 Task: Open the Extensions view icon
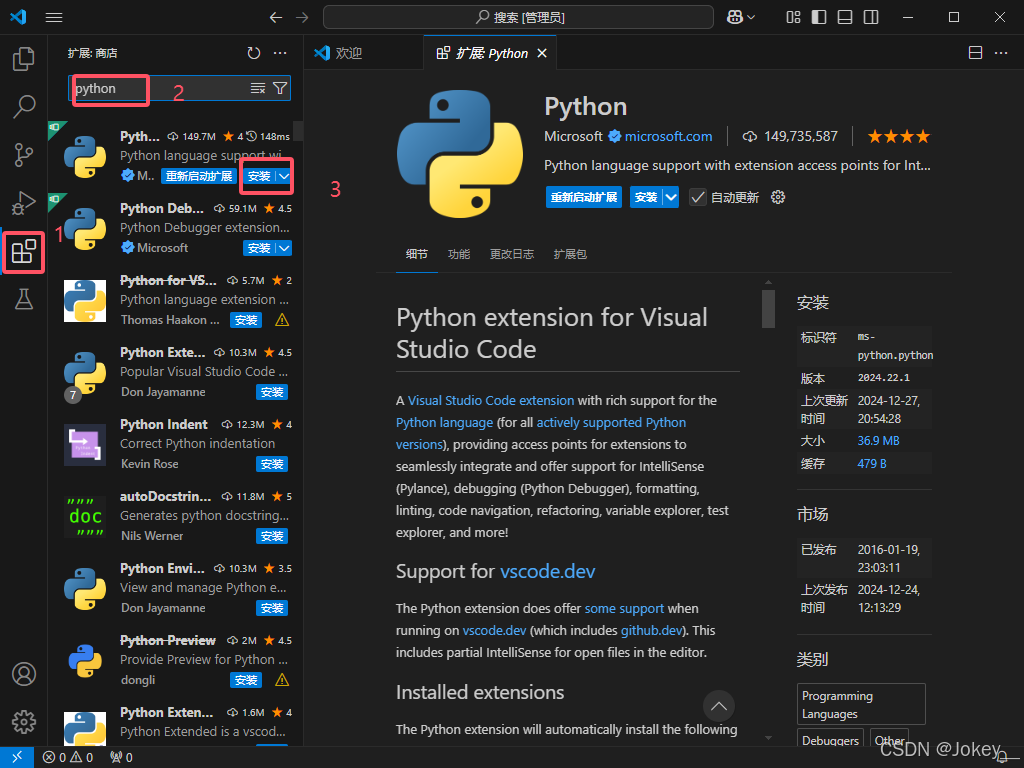(24, 251)
